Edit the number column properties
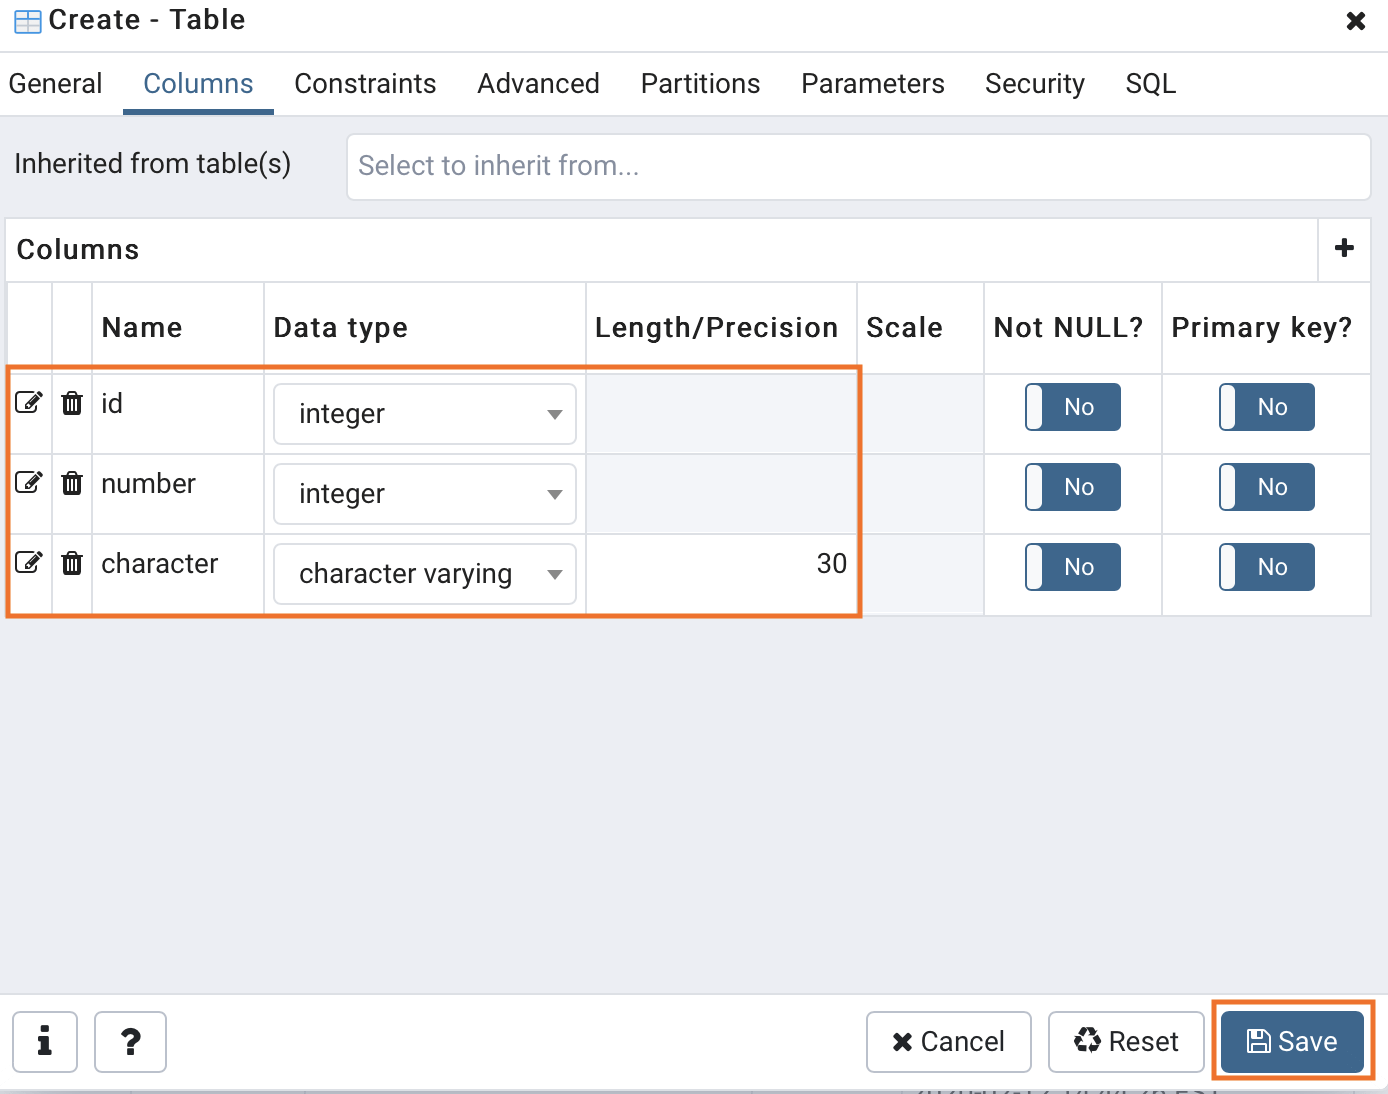 pyautogui.click(x=29, y=482)
